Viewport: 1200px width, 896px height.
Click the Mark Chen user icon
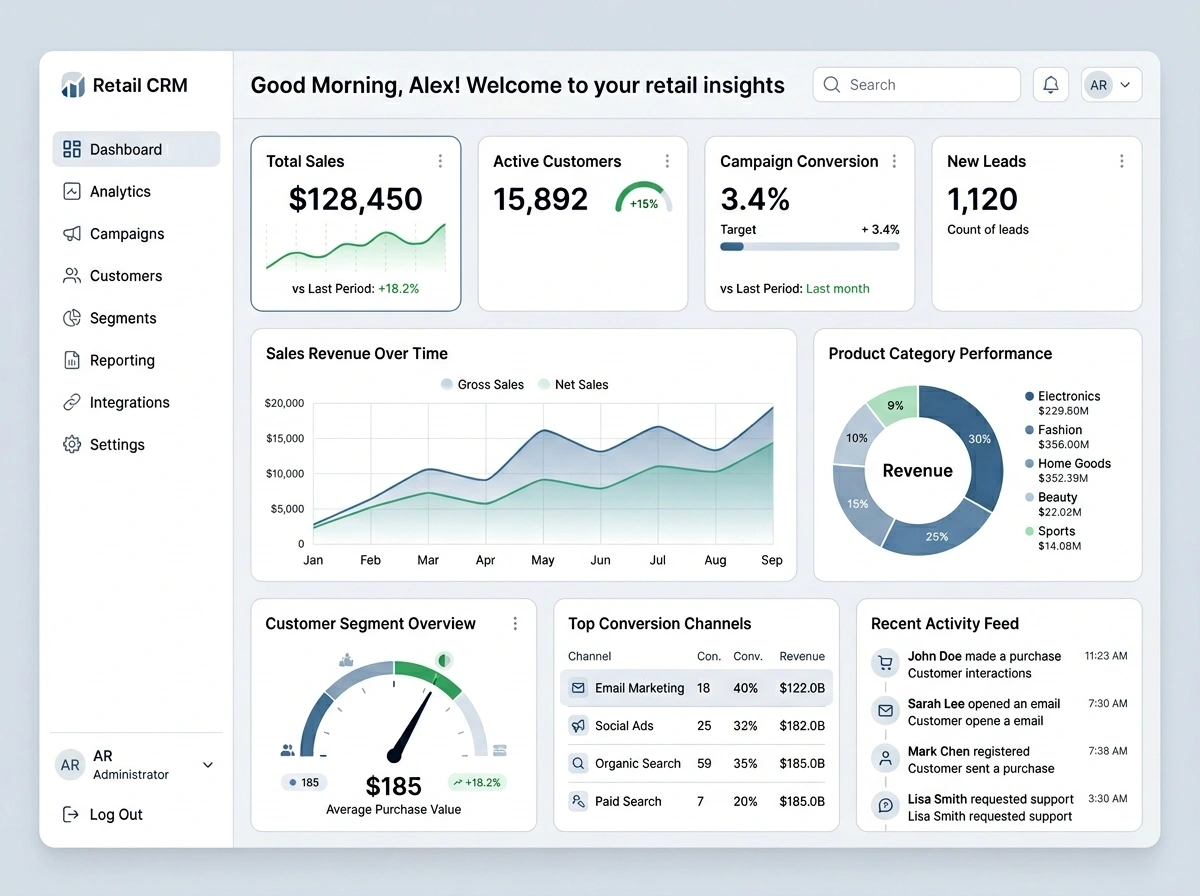point(885,758)
